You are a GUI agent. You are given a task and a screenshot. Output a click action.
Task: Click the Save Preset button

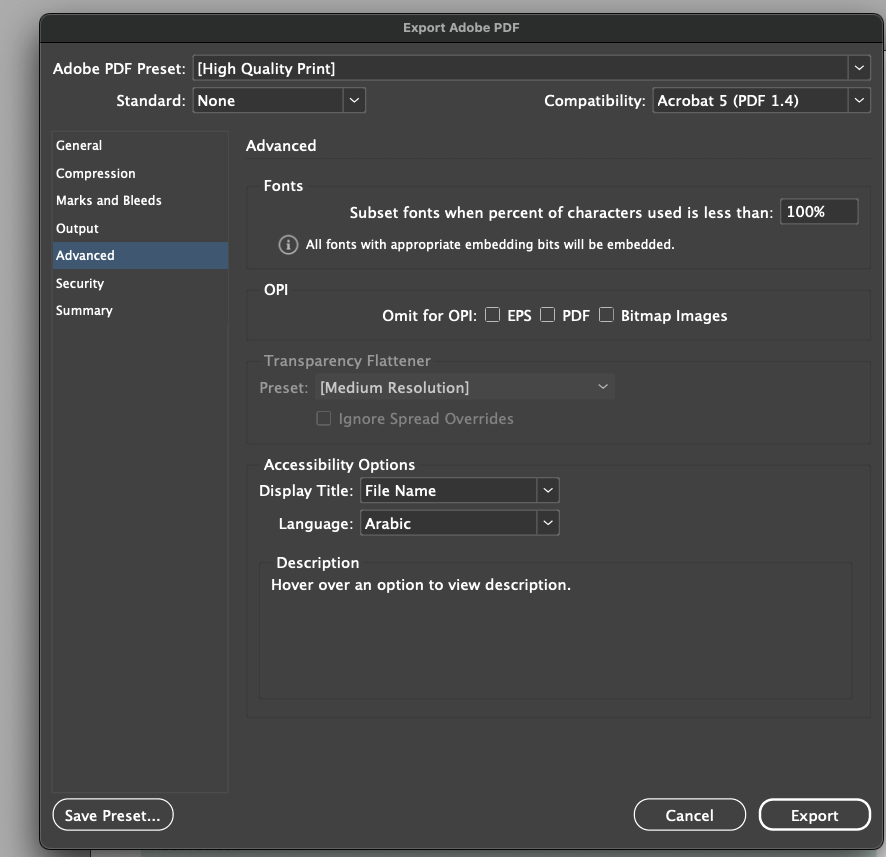click(112, 814)
